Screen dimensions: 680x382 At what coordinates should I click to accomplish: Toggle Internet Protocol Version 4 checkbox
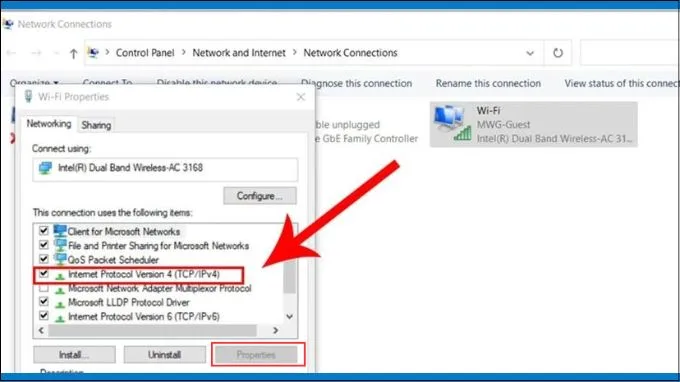(43, 273)
